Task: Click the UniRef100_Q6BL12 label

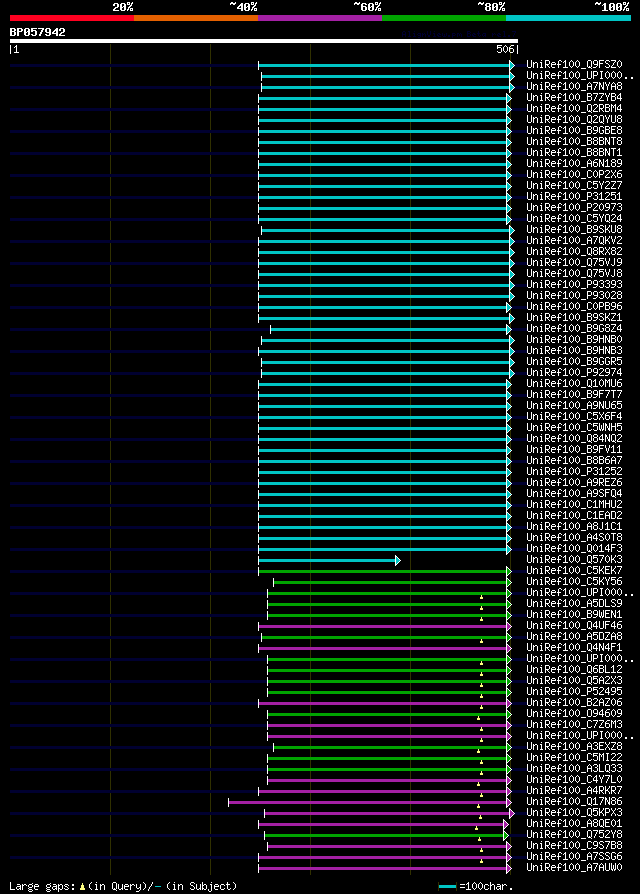Action: [x=574, y=669]
